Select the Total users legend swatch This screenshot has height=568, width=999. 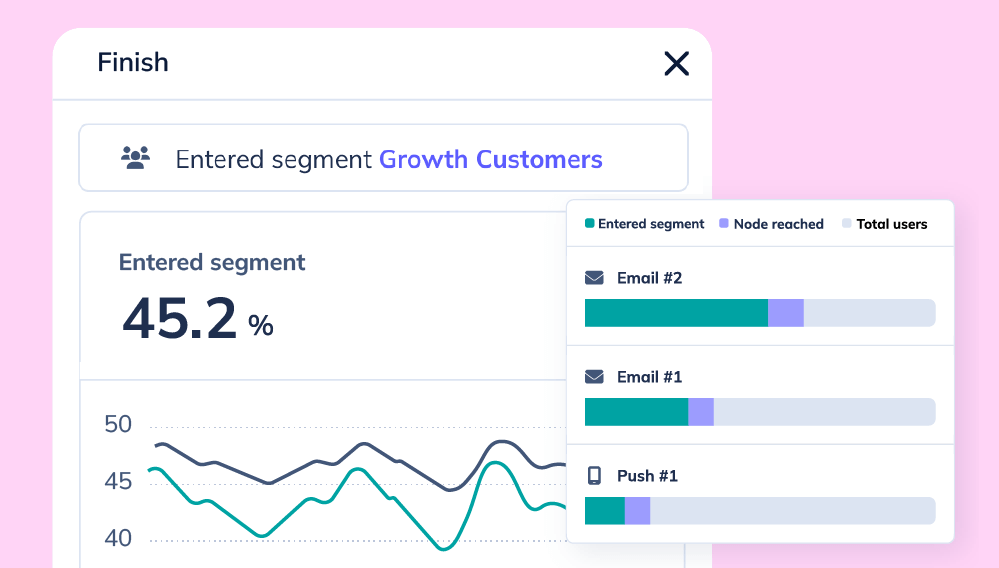click(x=847, y=223)
